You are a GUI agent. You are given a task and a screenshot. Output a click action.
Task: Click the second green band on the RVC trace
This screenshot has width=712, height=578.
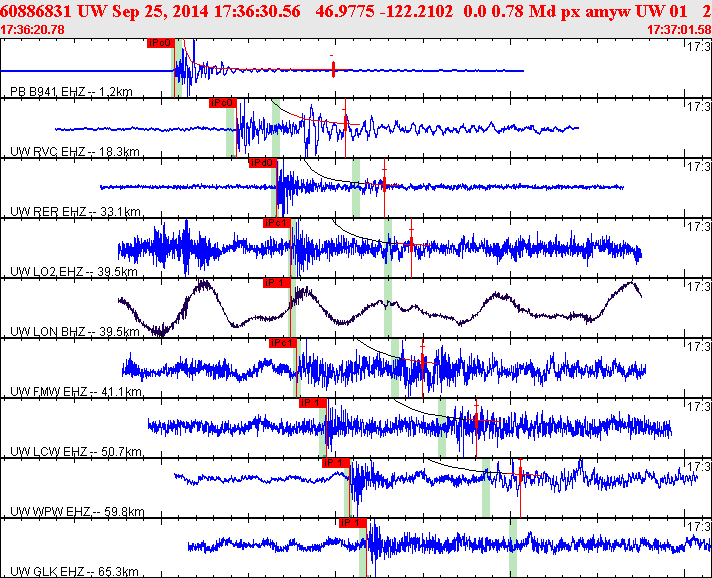tap(276, 128)
